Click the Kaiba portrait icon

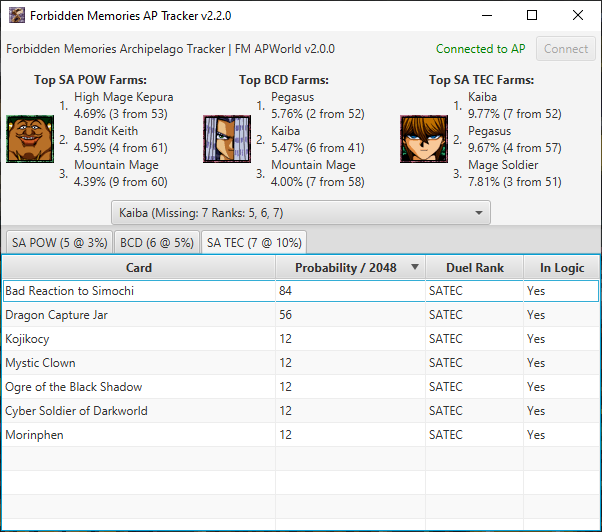click(424, 139)
